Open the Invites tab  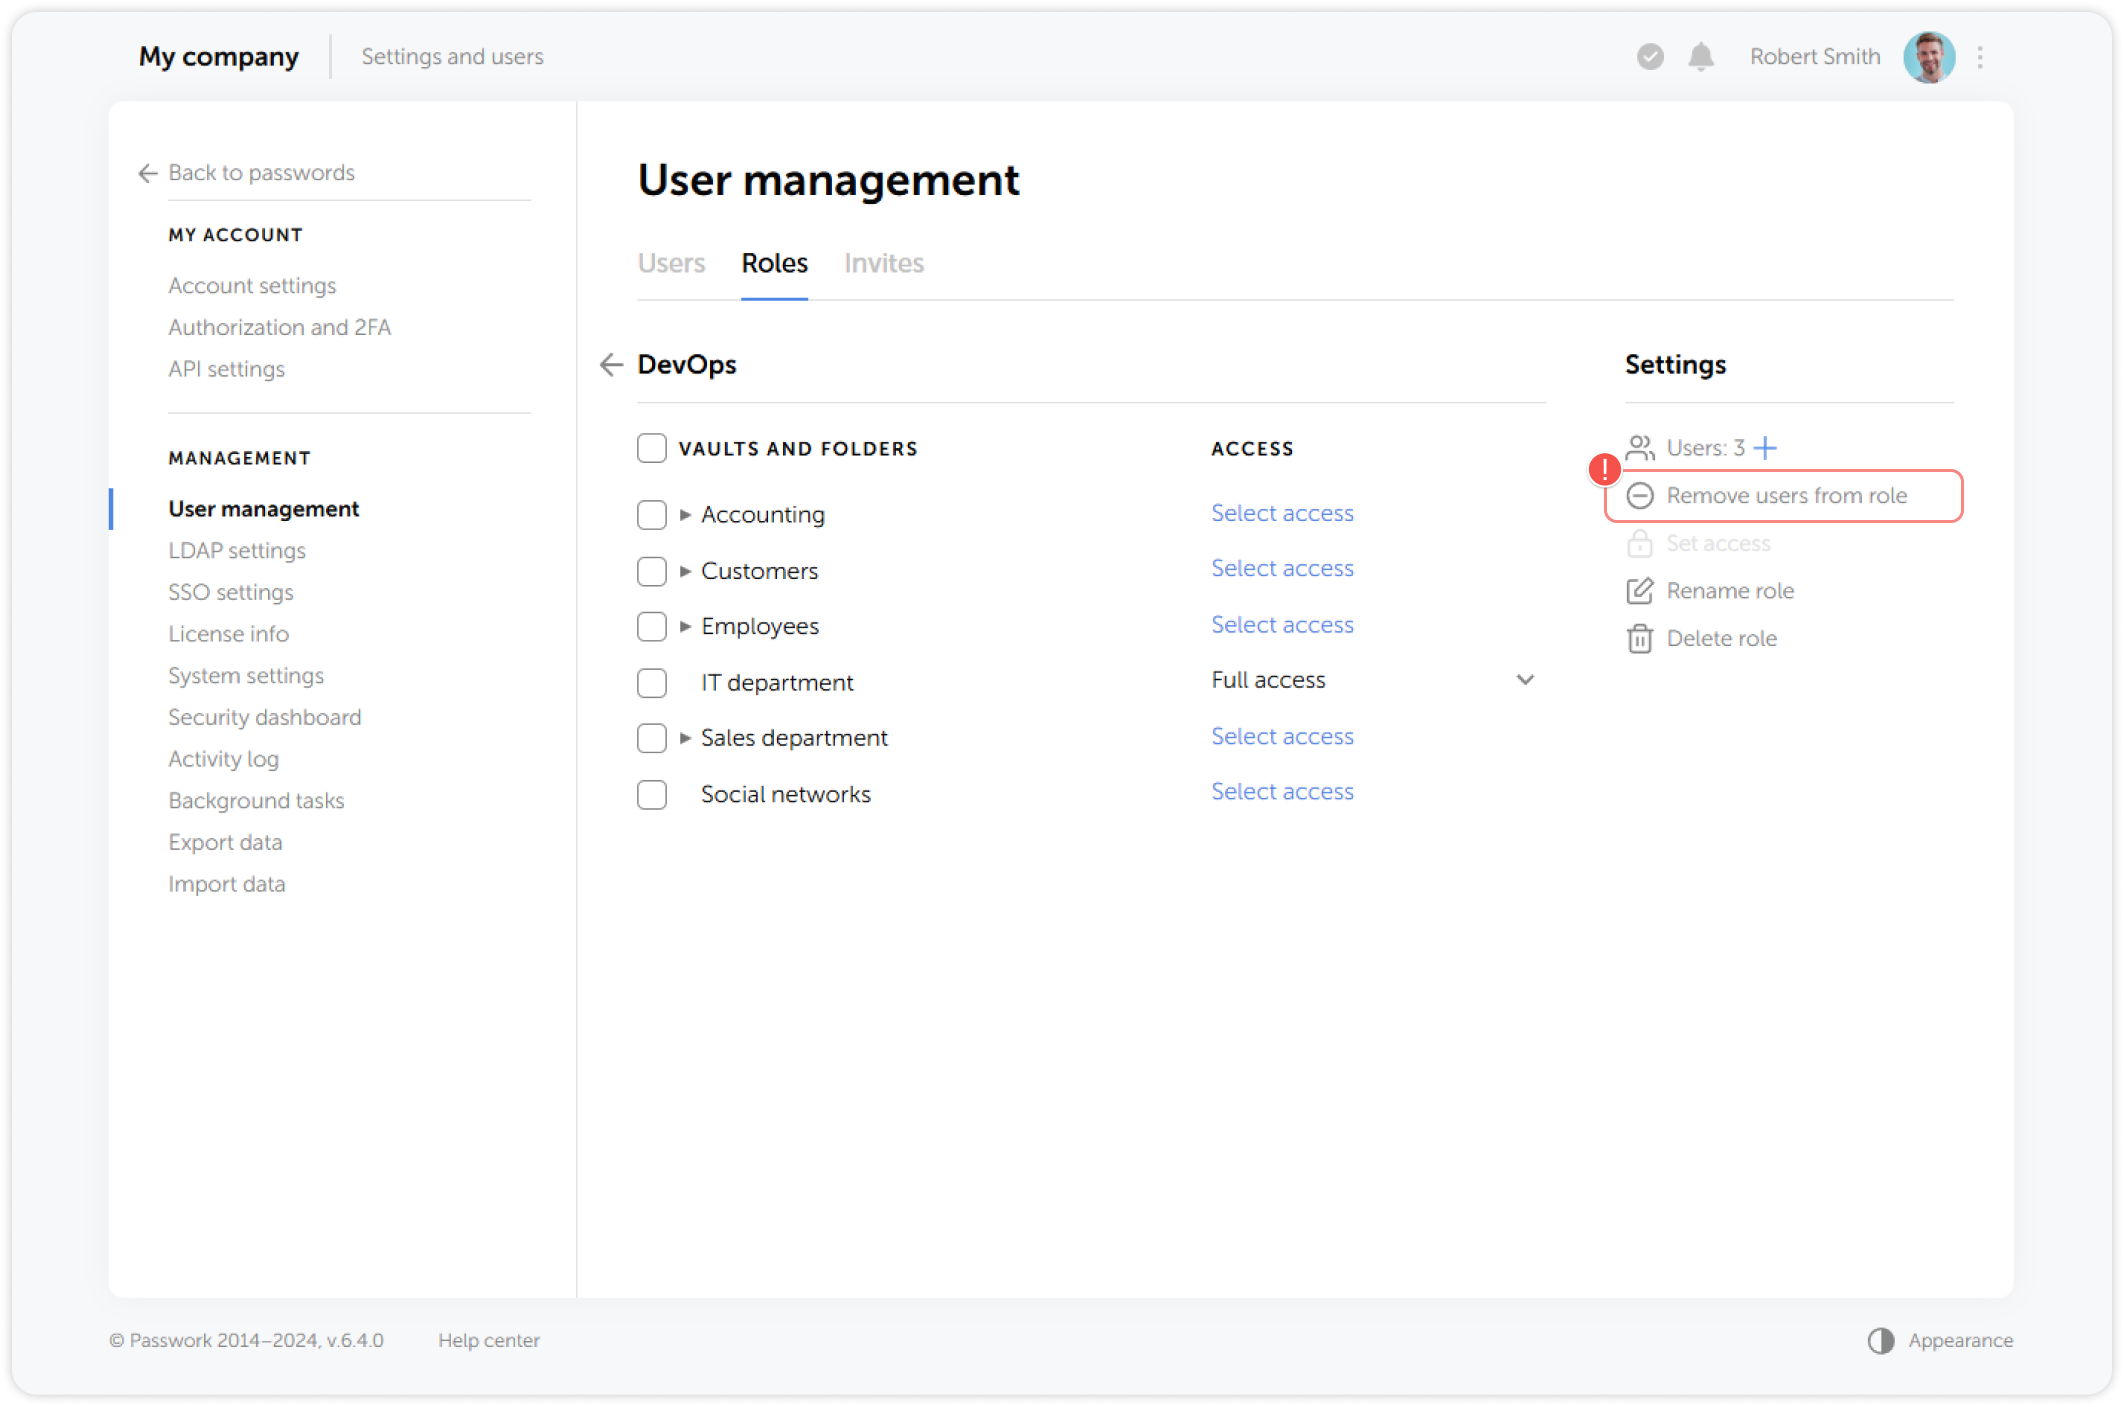point(883,263)
